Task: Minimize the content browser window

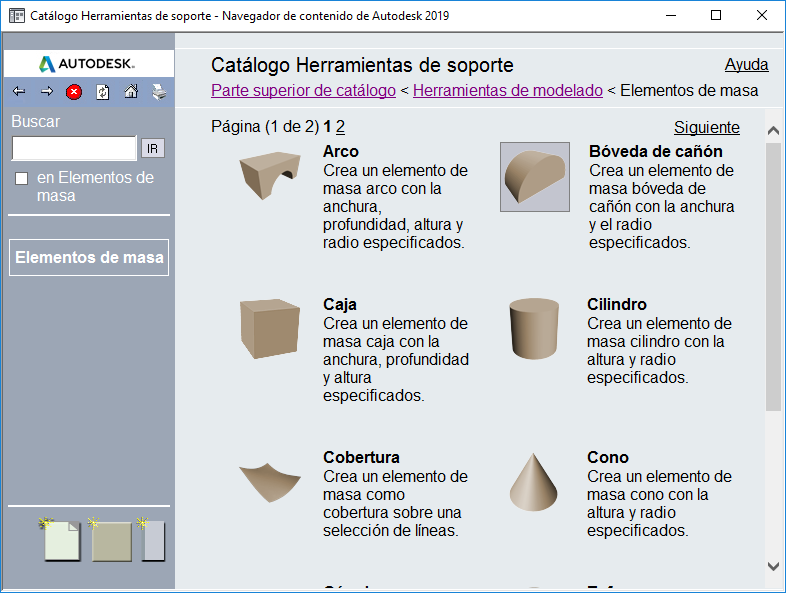Action: [x=671, y=16]
